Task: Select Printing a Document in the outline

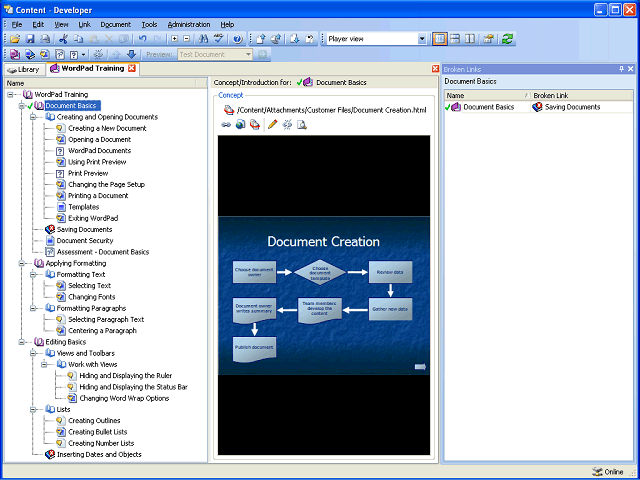Action: pos(97,195)
